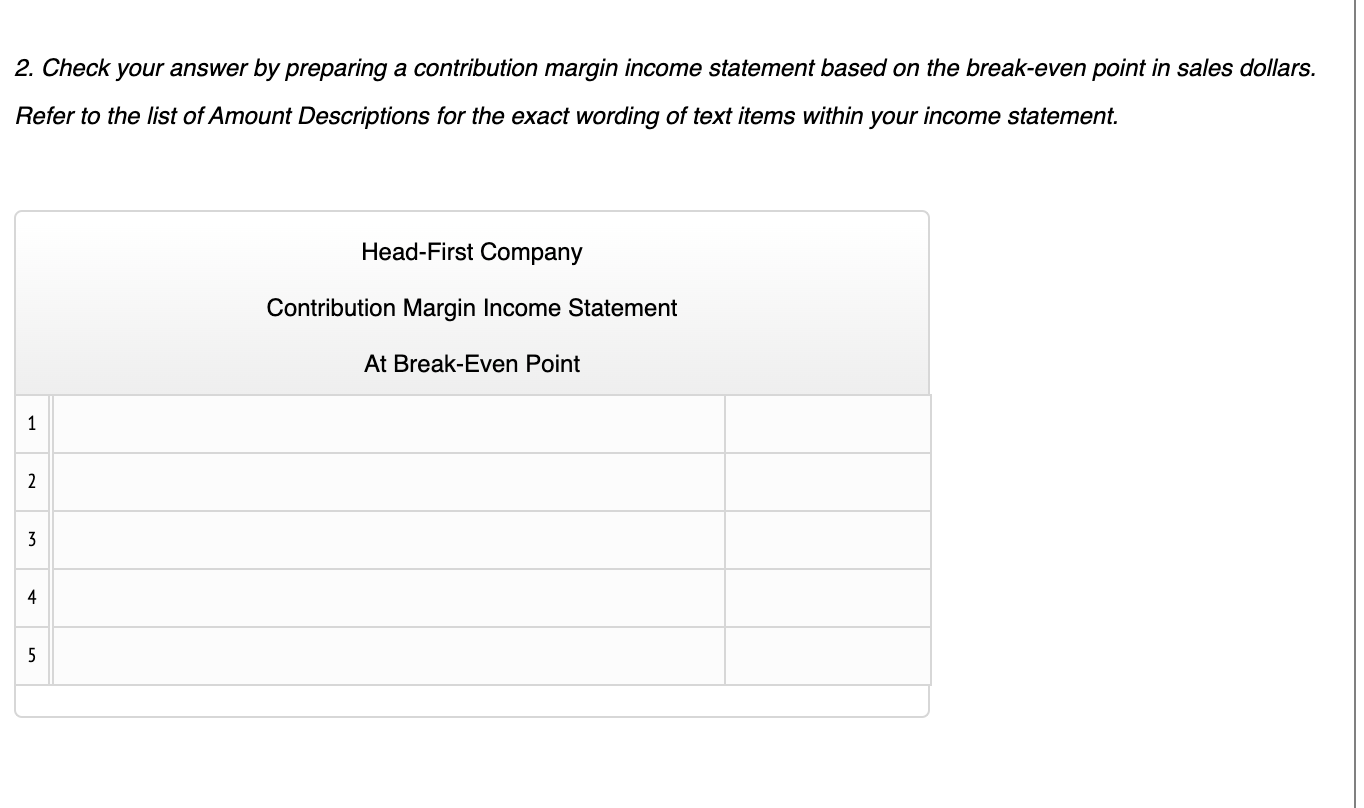The image size is (1364, 808).
Task: Select the row number 5 label
Action: 32,656
